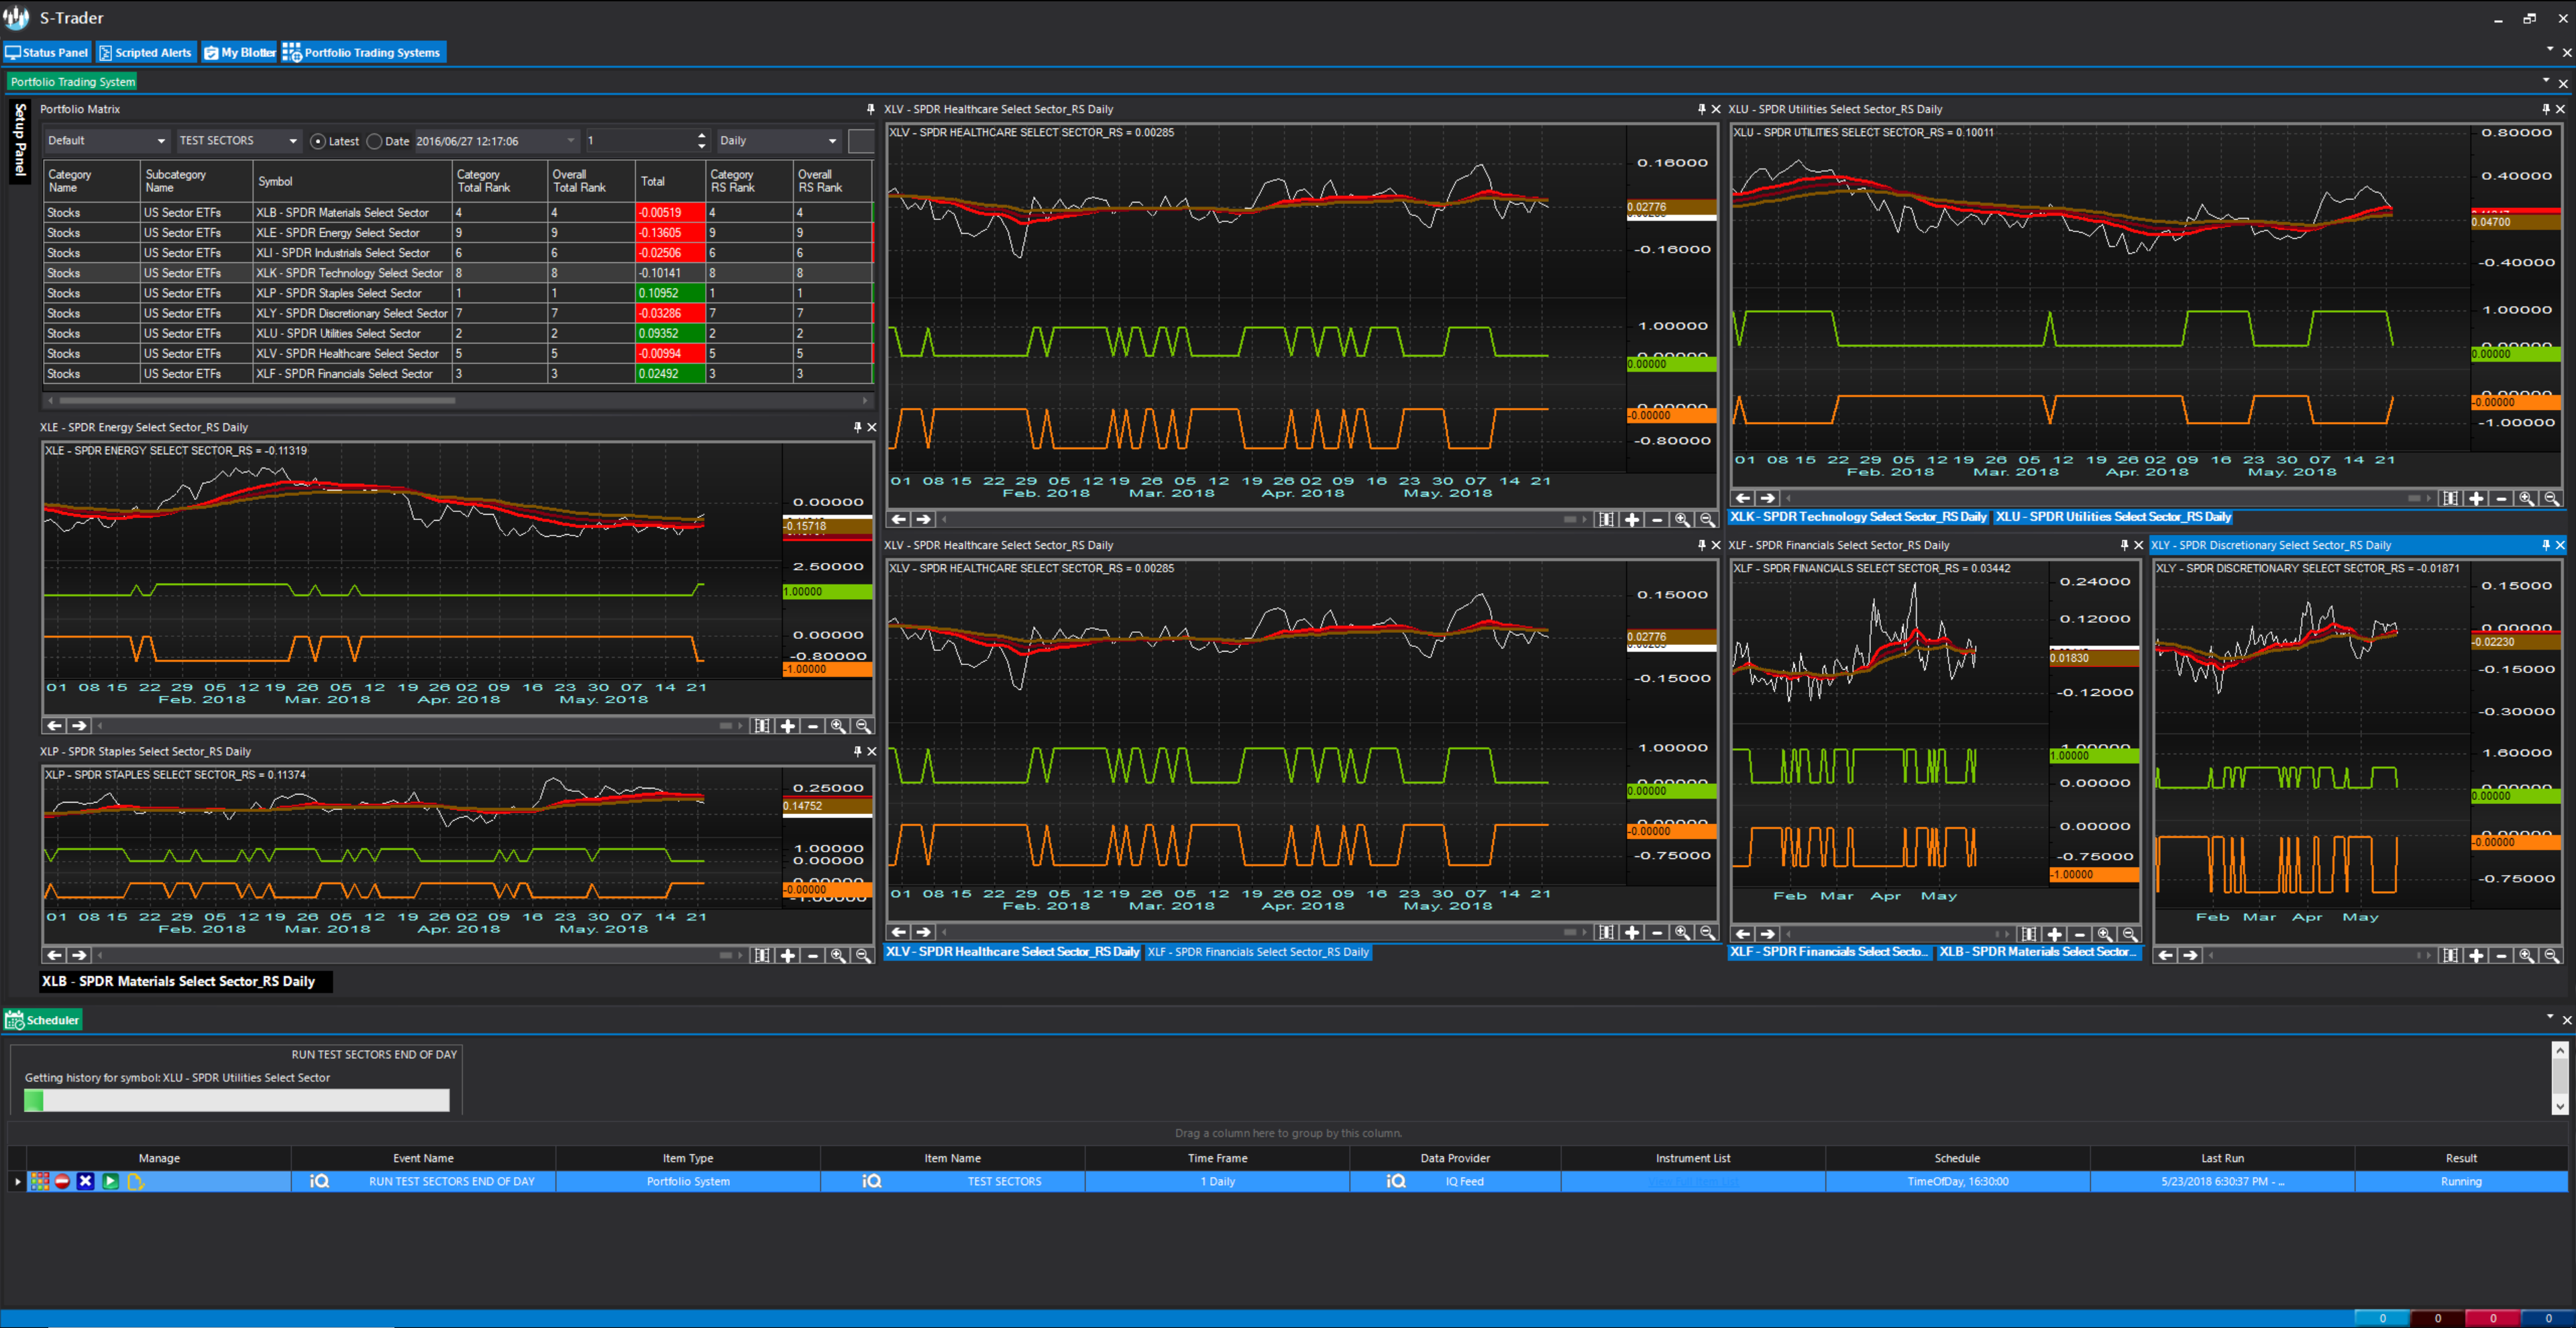Decrease the period count stepper
The width and height of the screenshot is (2576, 1328).
coord(701,146)
